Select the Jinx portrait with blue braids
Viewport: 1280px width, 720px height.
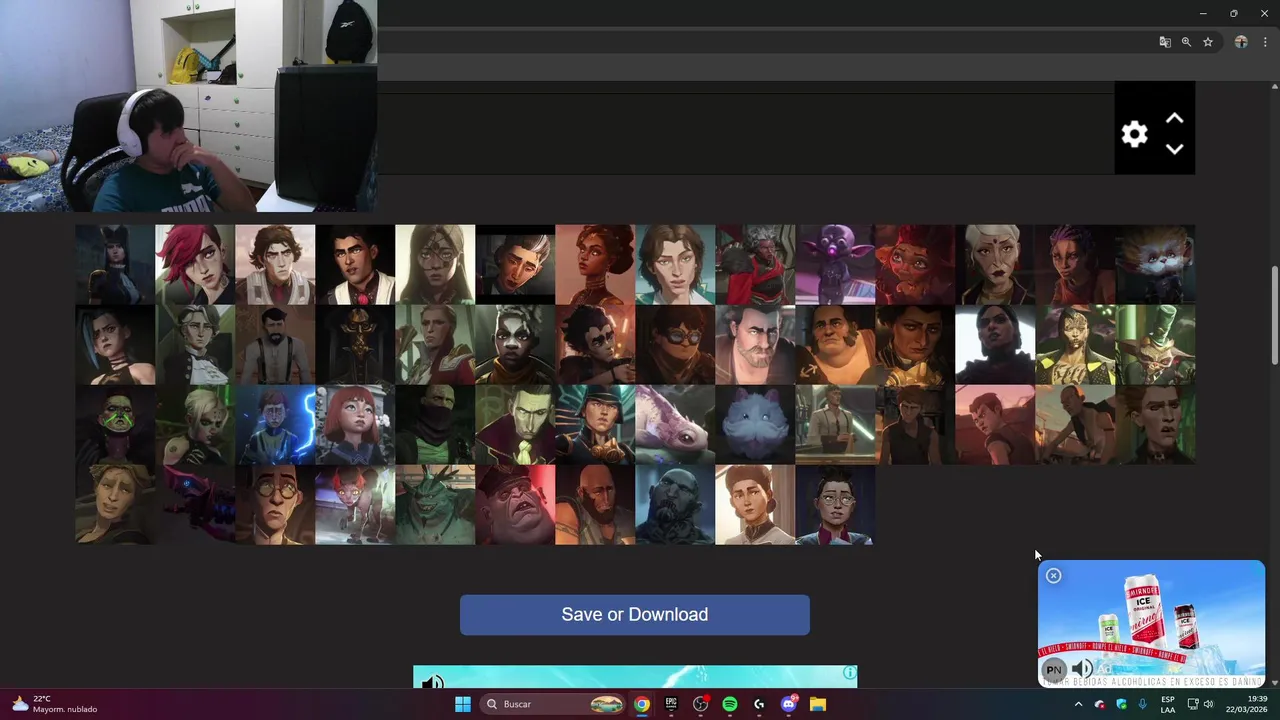[115, 344]
